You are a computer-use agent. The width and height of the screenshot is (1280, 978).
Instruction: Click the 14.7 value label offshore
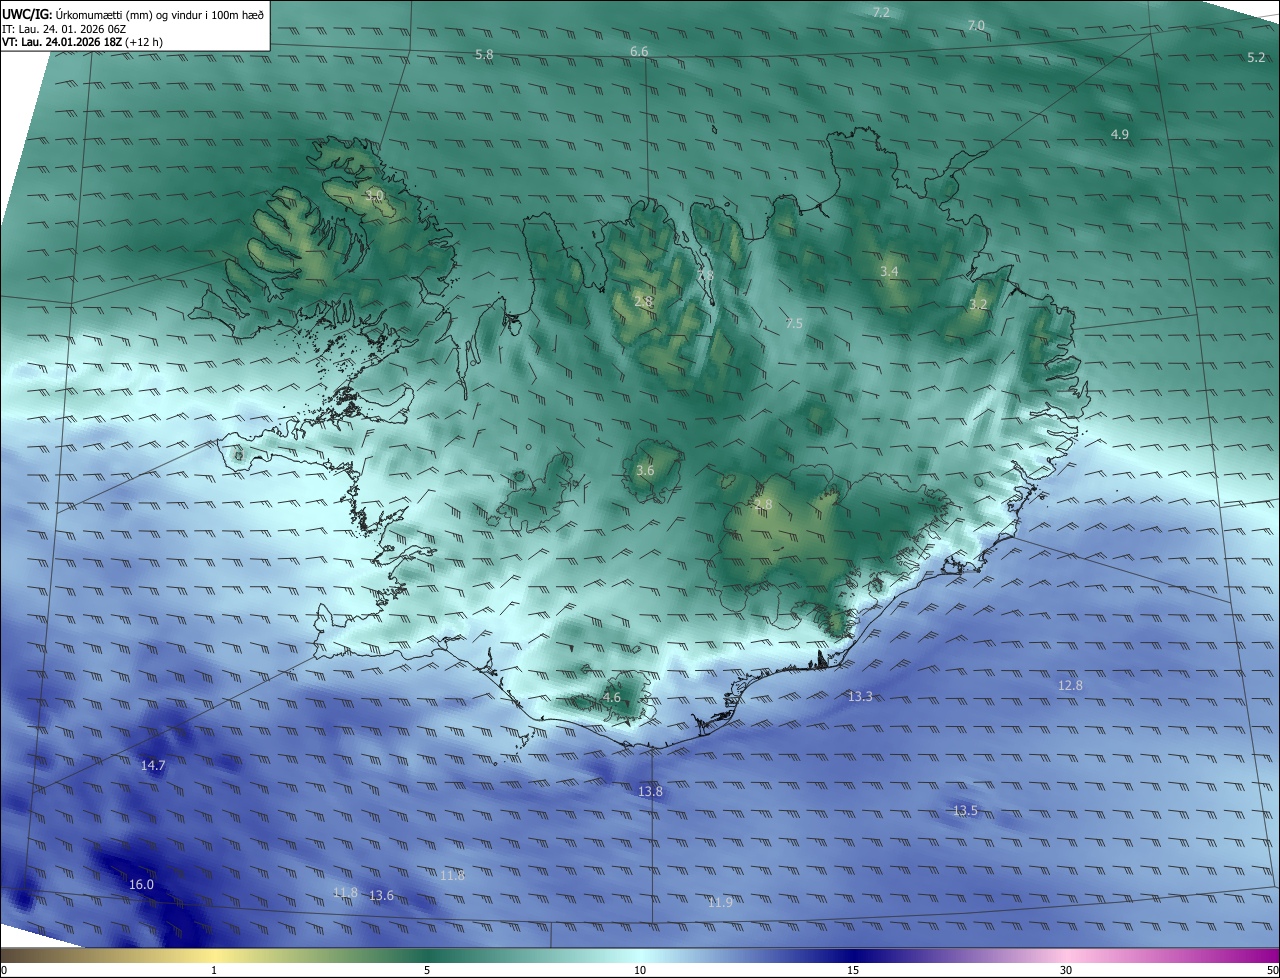[153, 765]
